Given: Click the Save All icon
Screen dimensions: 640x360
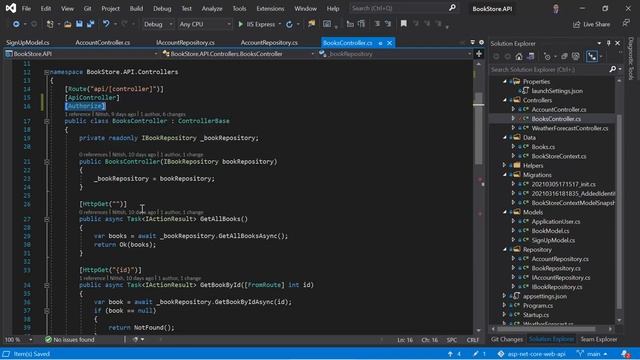Looking at the screenshot, I should [x=90, y=24].
